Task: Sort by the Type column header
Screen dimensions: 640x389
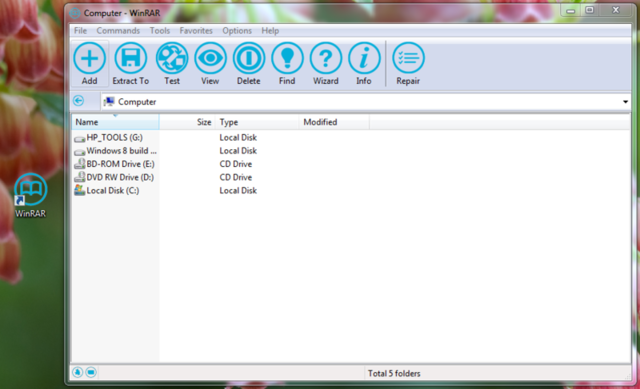Action: 257,122
